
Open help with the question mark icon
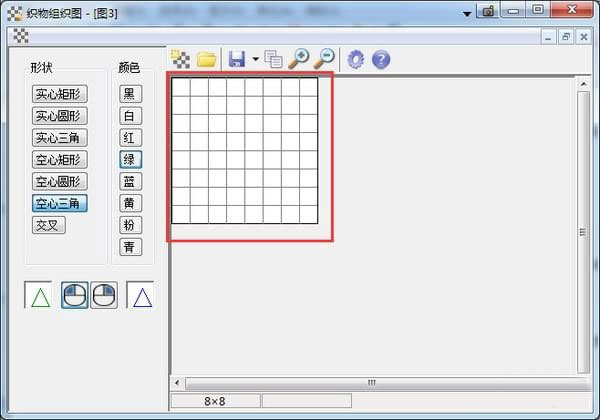pyautogui.click(x=381, y=60)
